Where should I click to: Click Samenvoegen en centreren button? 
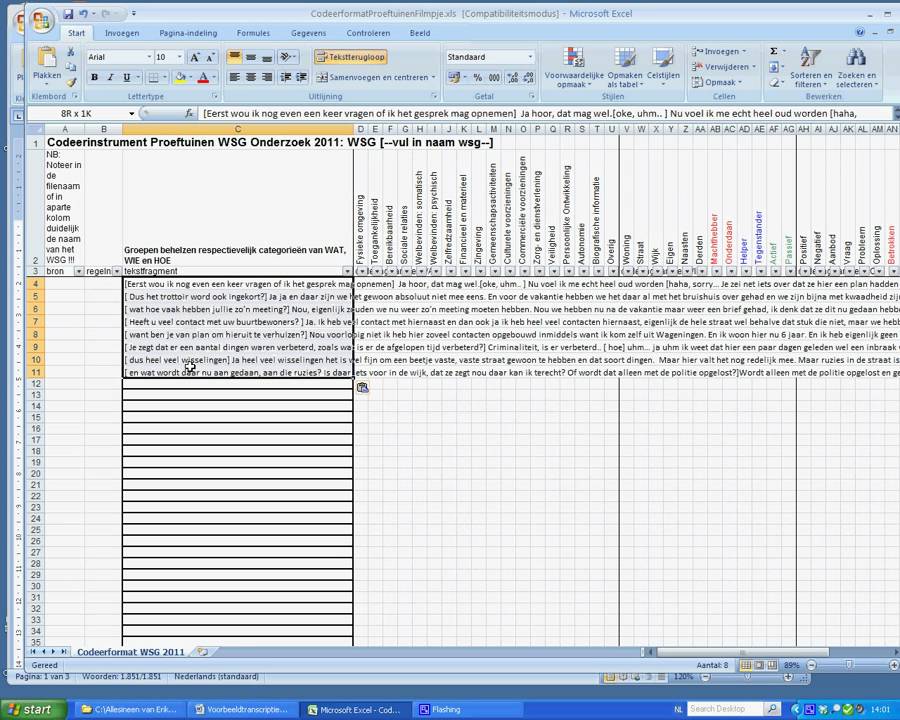pyautogui.click(x=373, y=77)
